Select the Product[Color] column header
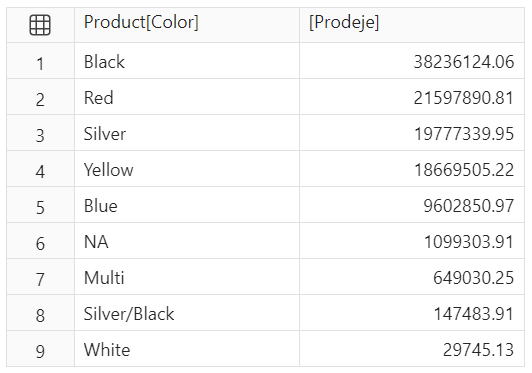Viewport: 532px width, 373px height. 187,25
